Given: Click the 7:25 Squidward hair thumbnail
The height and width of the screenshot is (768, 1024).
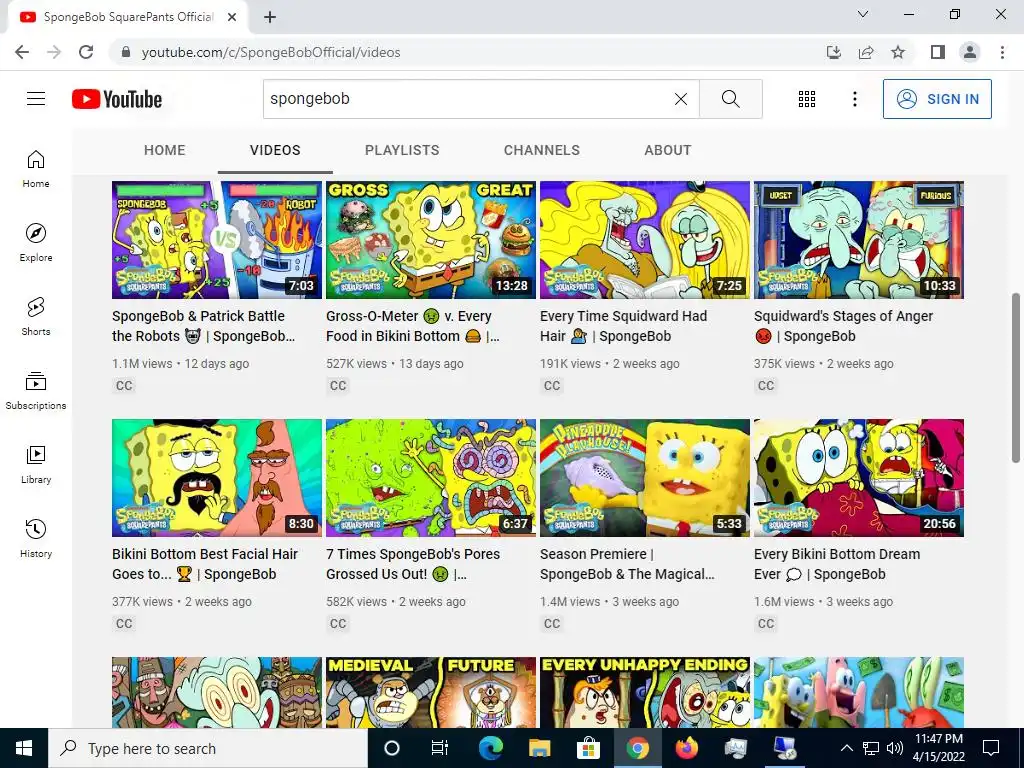Looking at the screenshot, I should [645, 240].
